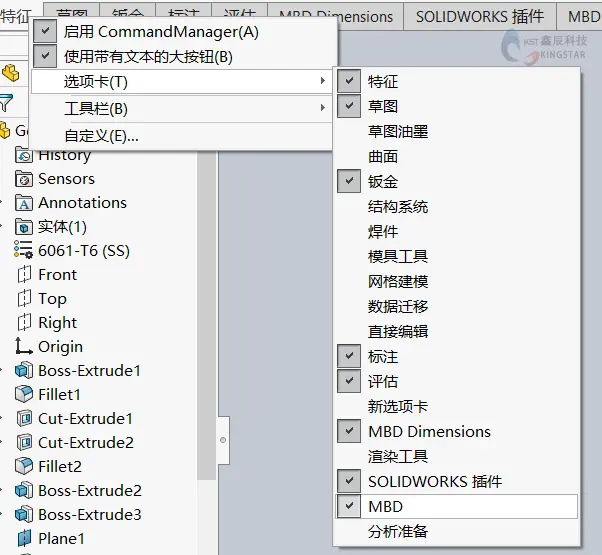602x555 pixels.
Task: Open 自定义(E)... menu entry
Action: [181, 135]
